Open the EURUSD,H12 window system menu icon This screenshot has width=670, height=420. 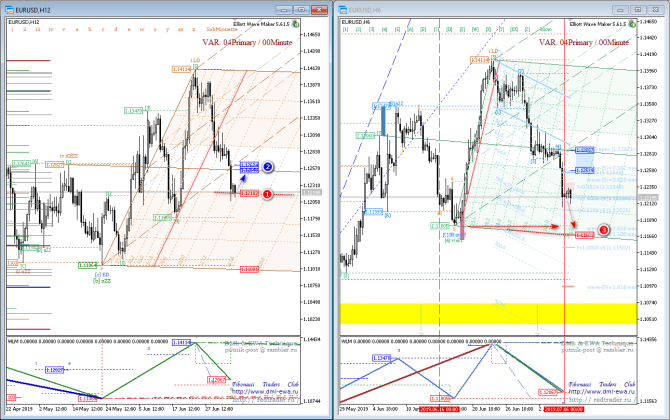pos(9,9)
